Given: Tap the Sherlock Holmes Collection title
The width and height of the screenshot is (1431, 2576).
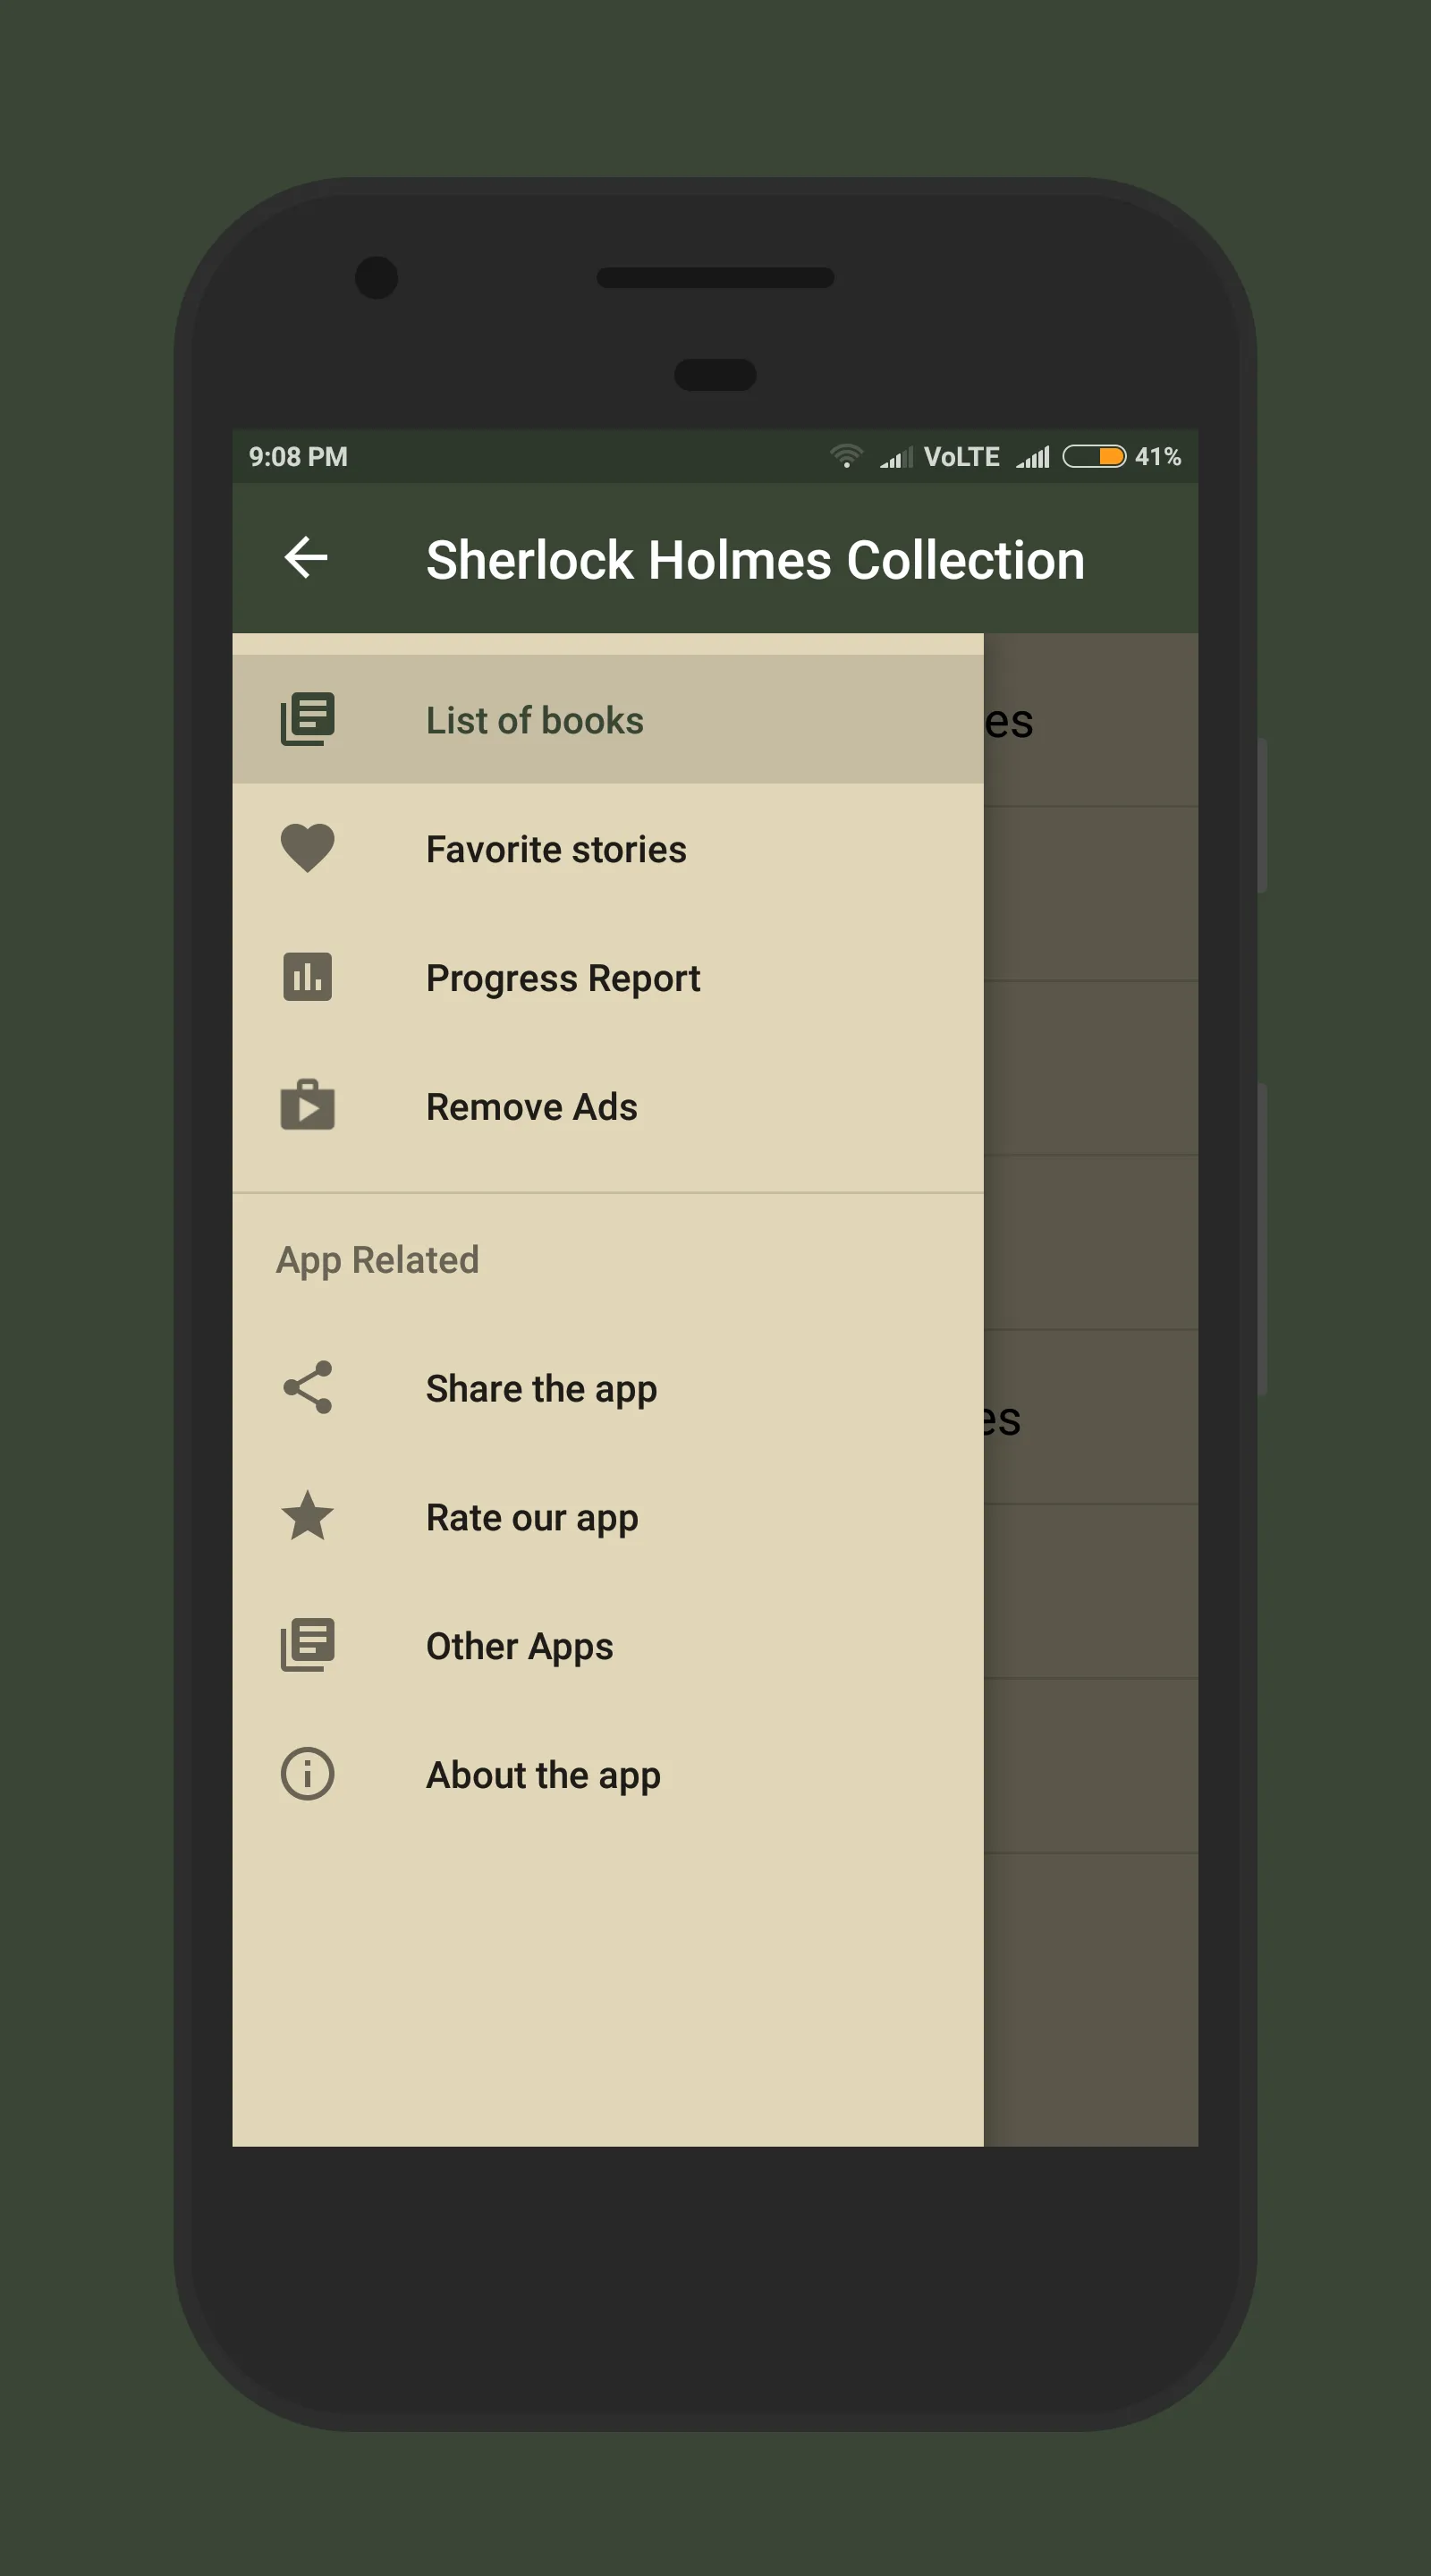Looking at the screenshot, I should 755,559.
